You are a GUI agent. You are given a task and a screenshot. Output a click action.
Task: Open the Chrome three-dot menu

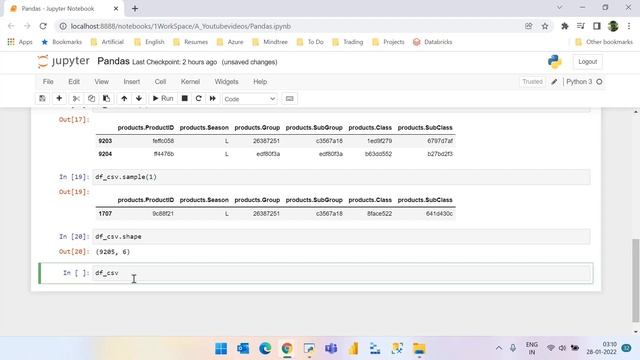[x=629, y=26]
